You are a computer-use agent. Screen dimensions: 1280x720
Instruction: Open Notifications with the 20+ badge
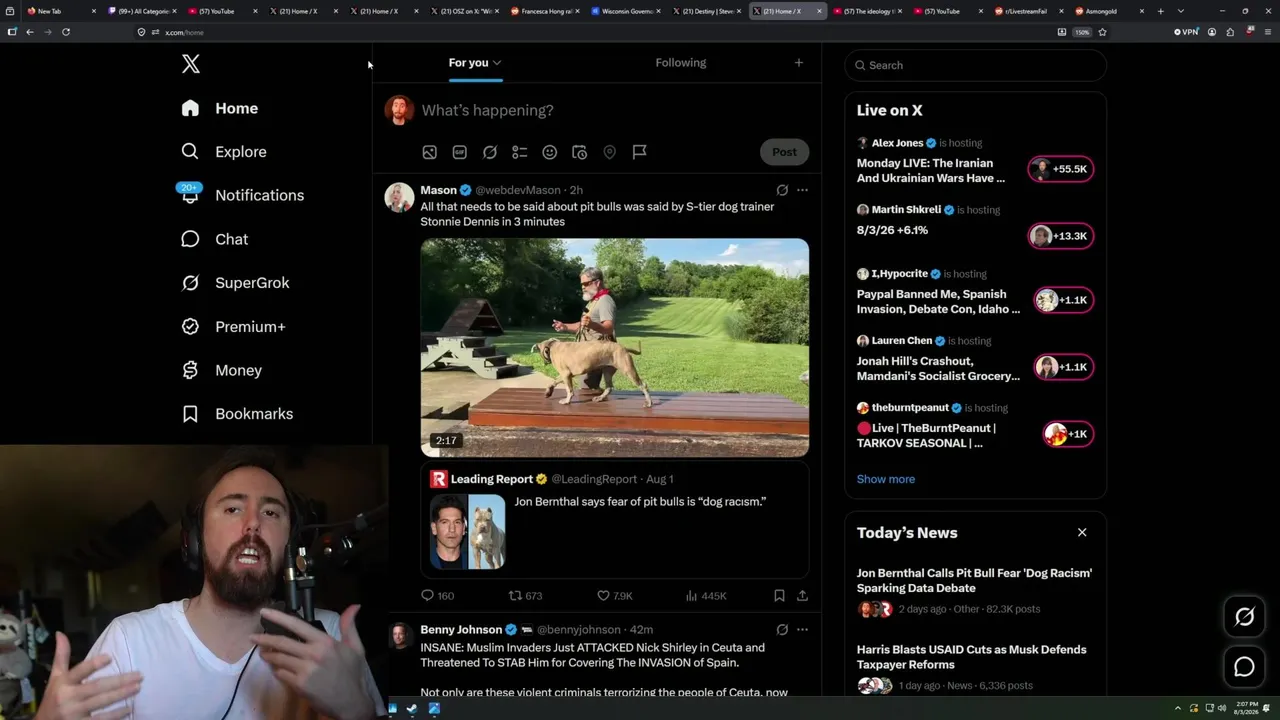(x=241, y=195)
